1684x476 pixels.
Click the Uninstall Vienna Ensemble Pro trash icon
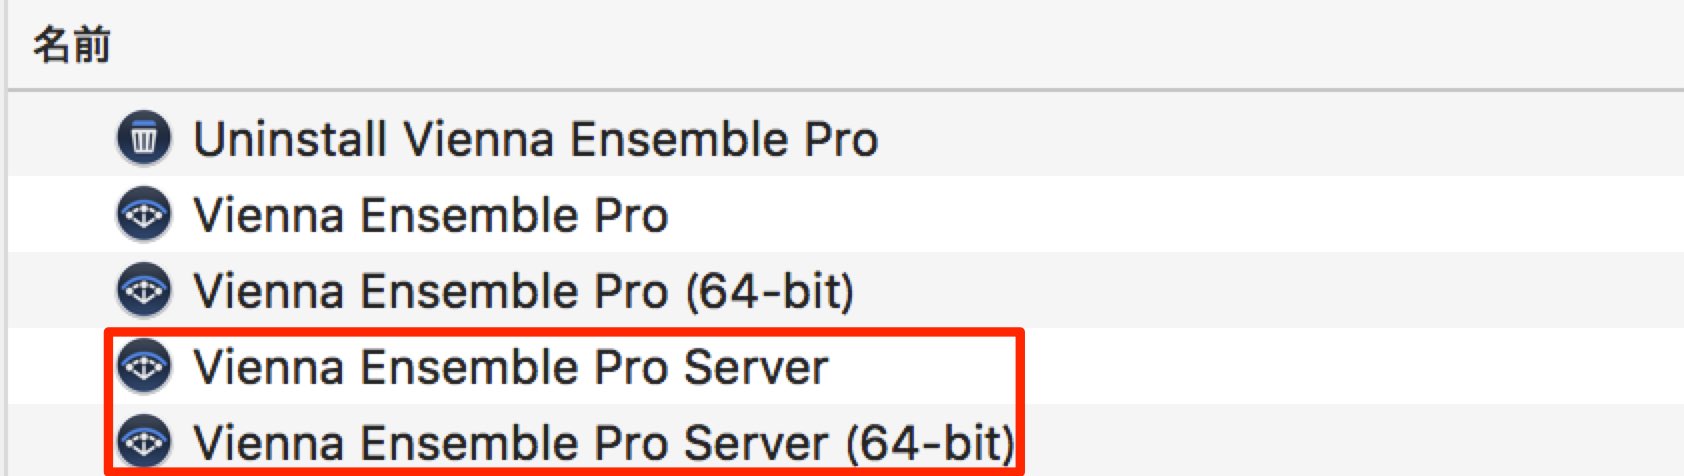pos(144,138)
